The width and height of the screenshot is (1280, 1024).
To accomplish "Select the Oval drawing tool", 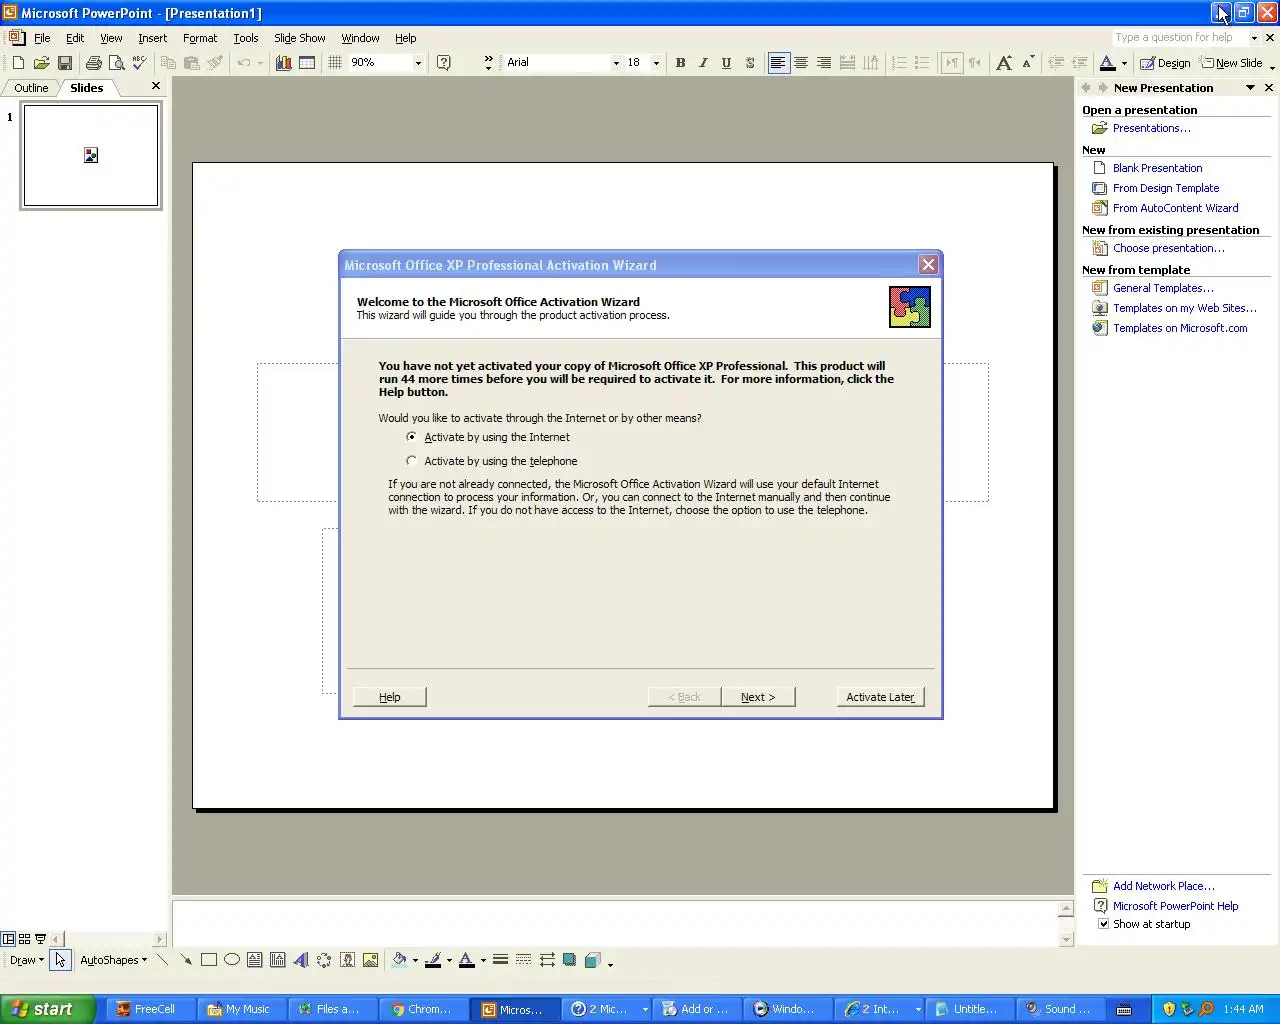I will click(232, 960).
